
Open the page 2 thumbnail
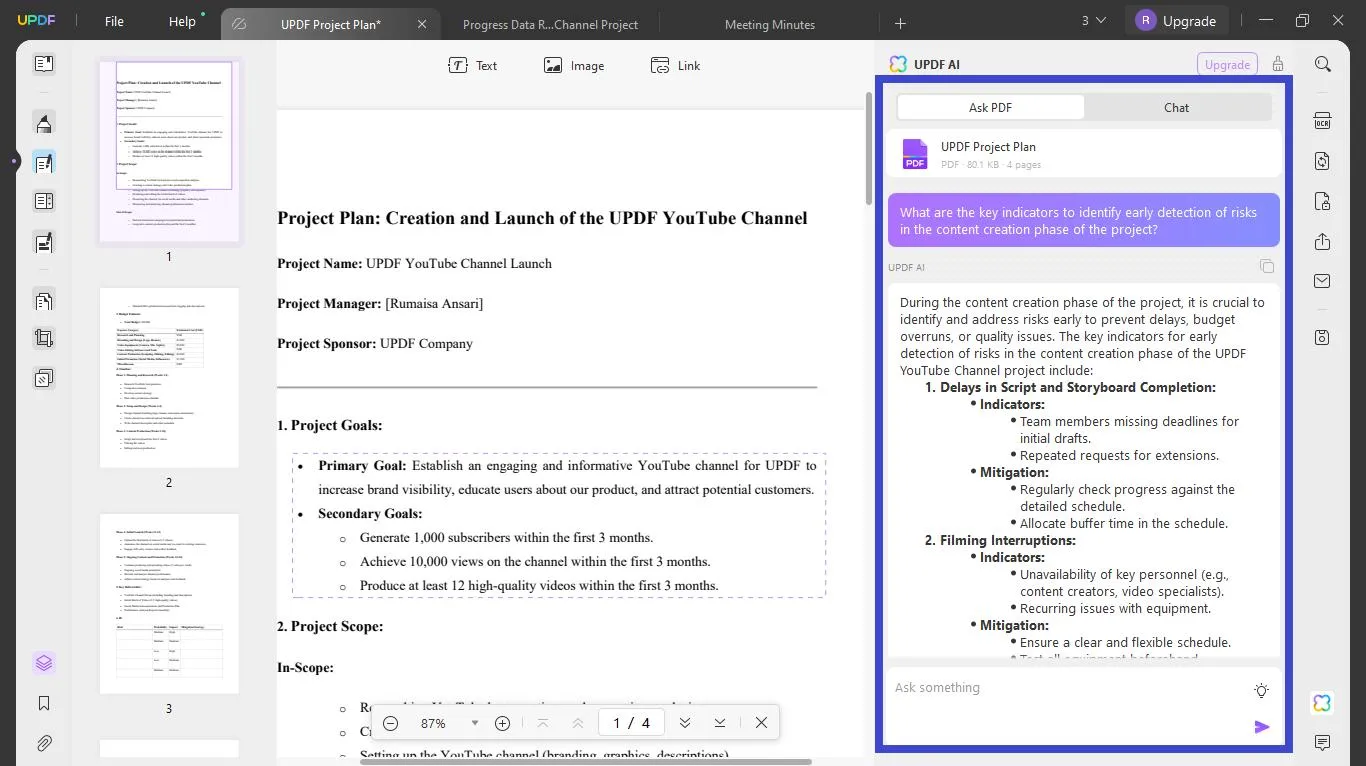coord(169,378)
